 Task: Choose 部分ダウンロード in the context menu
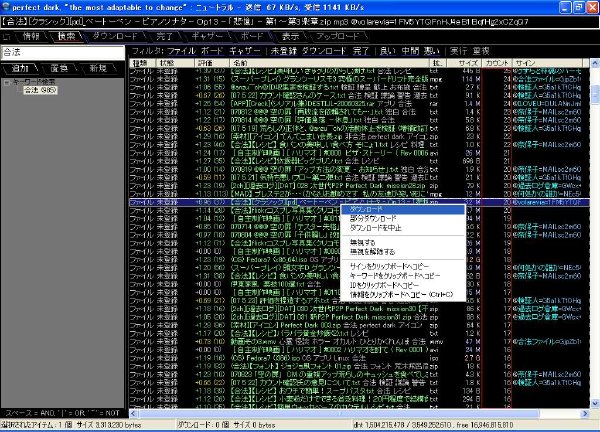403,218
